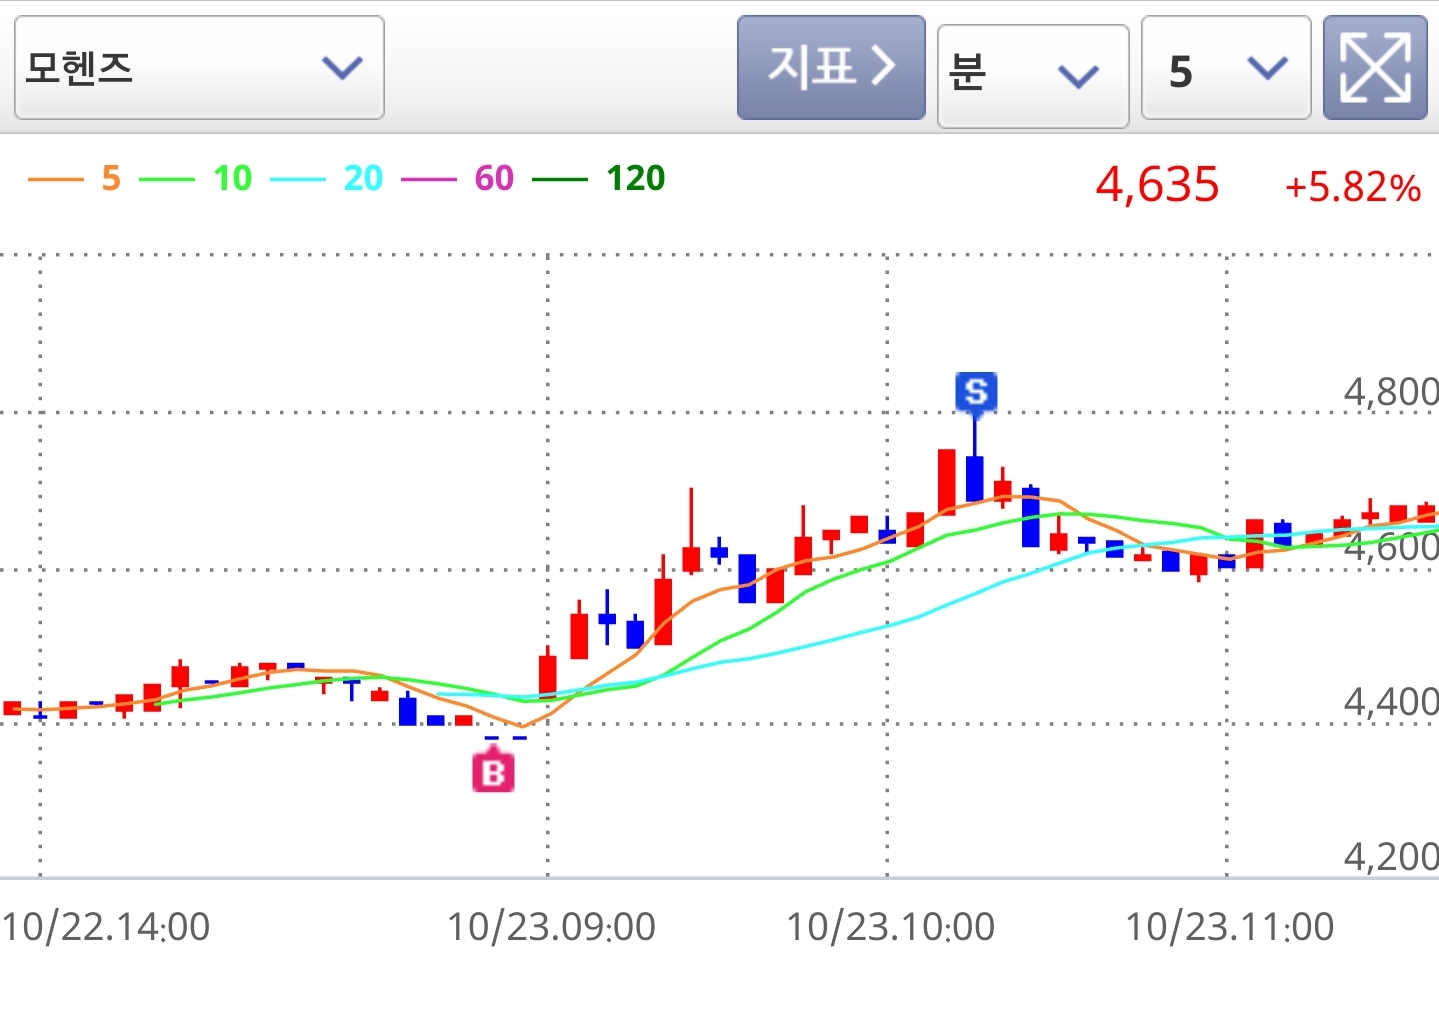Click the 10/23.11:00 time axis label
1439x1010 pixels.
tap(1230, 927)
